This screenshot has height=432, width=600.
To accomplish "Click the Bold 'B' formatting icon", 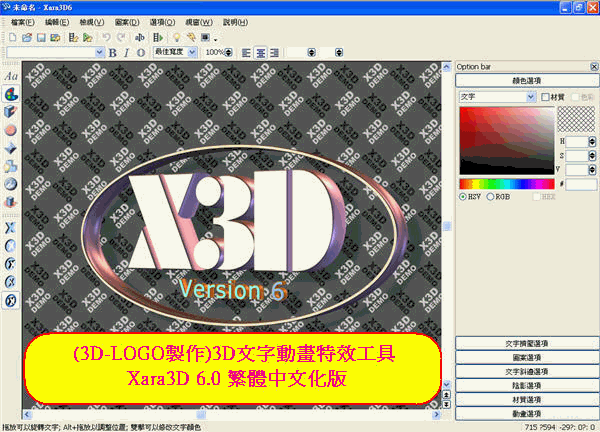I will click(x=112, y=52).
